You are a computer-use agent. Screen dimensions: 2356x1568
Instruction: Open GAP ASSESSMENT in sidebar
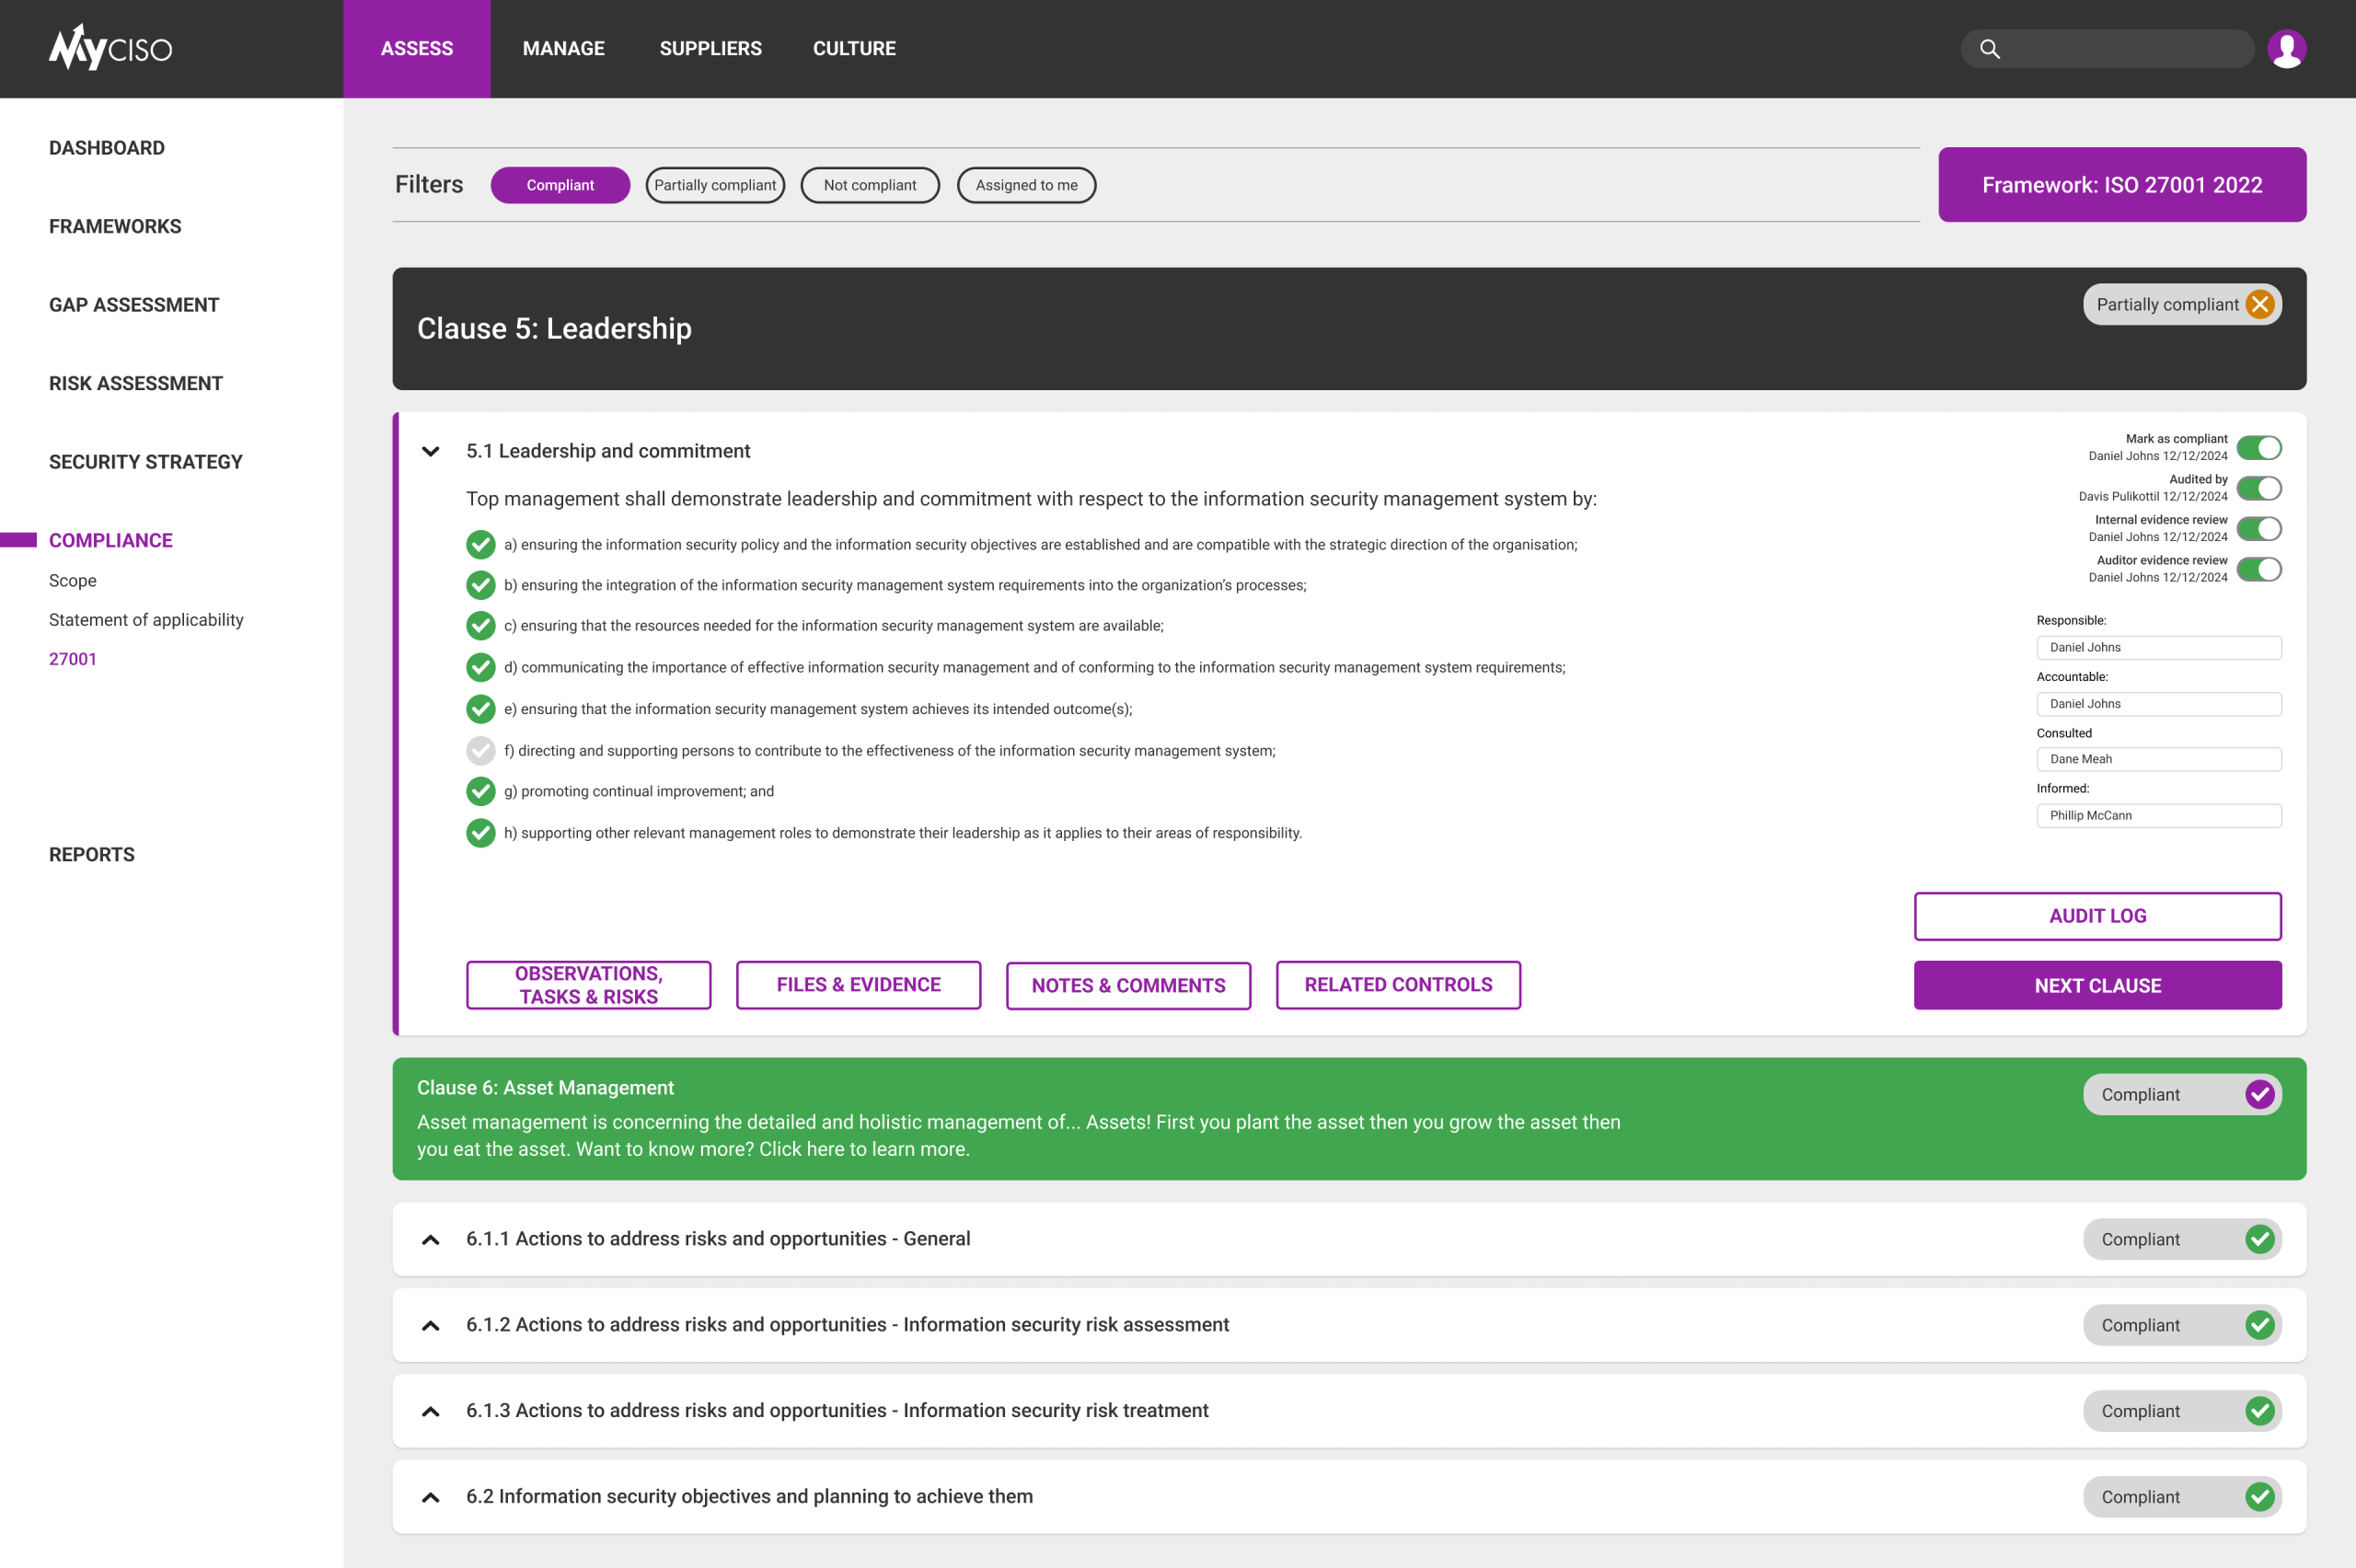(x=134, y=305)
